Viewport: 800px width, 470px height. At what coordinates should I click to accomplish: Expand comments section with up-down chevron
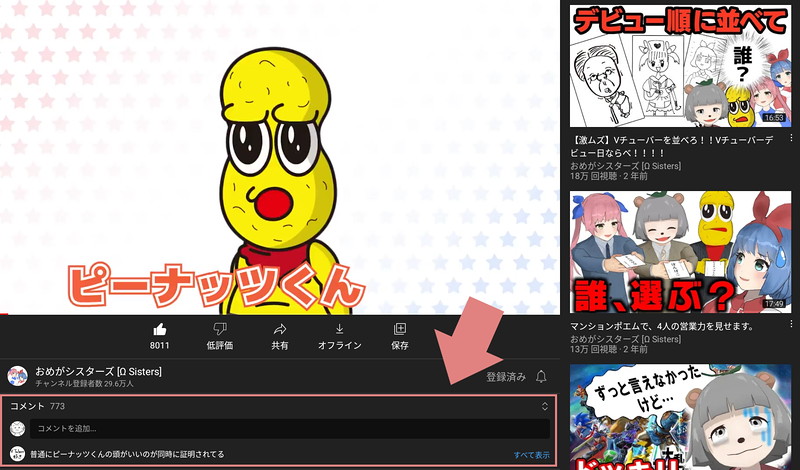pyautogui.click(x=544, y=406)
